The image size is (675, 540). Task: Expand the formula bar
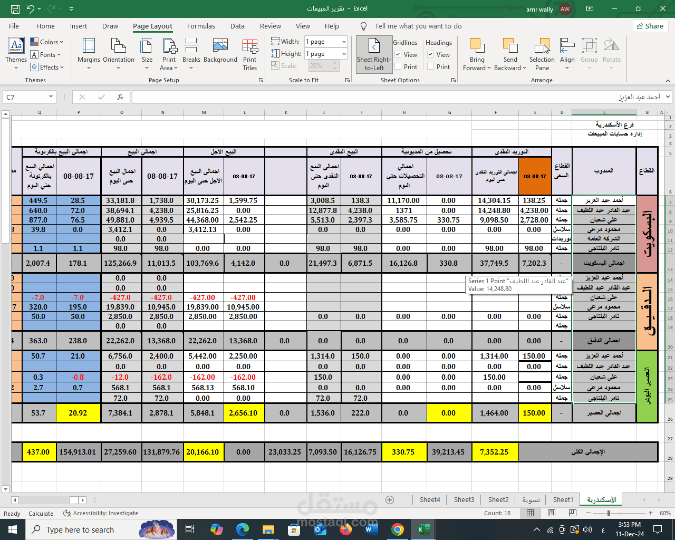coord(668,97)
